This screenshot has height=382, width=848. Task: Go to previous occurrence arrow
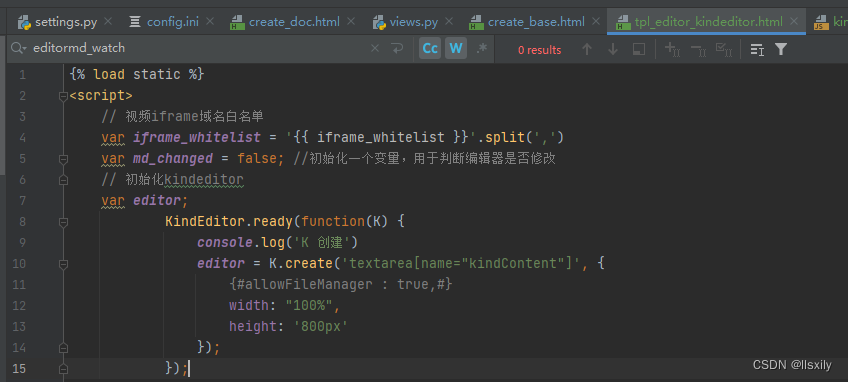coord(587,49)
